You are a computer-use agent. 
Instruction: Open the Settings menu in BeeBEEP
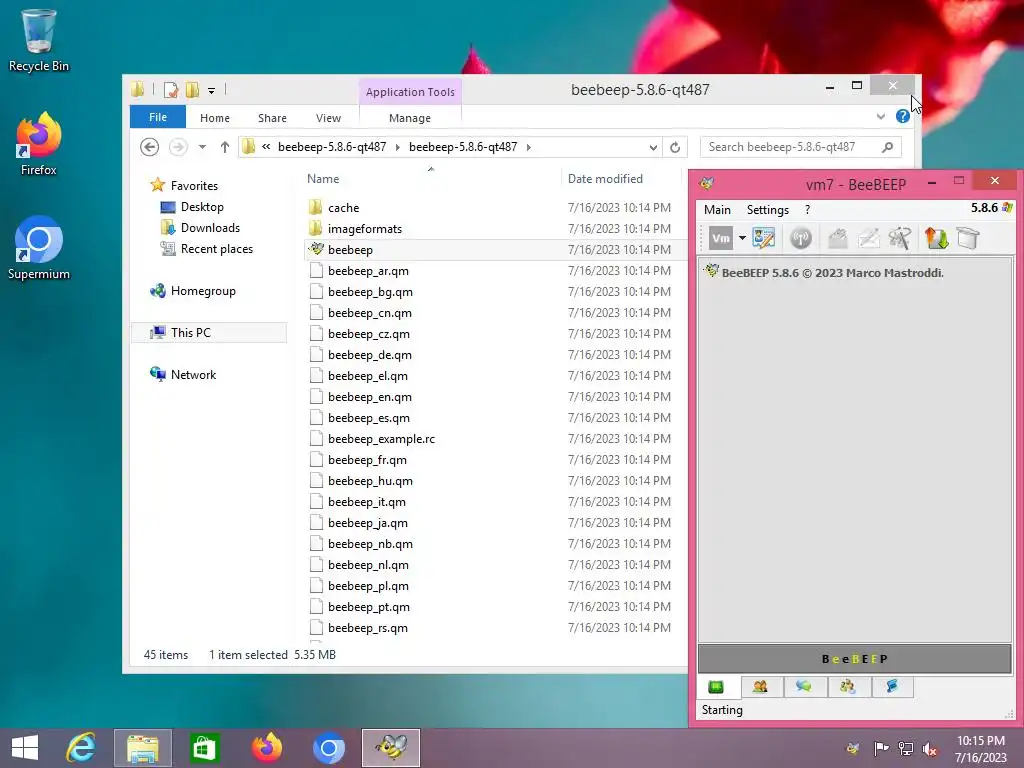[767, 210]
